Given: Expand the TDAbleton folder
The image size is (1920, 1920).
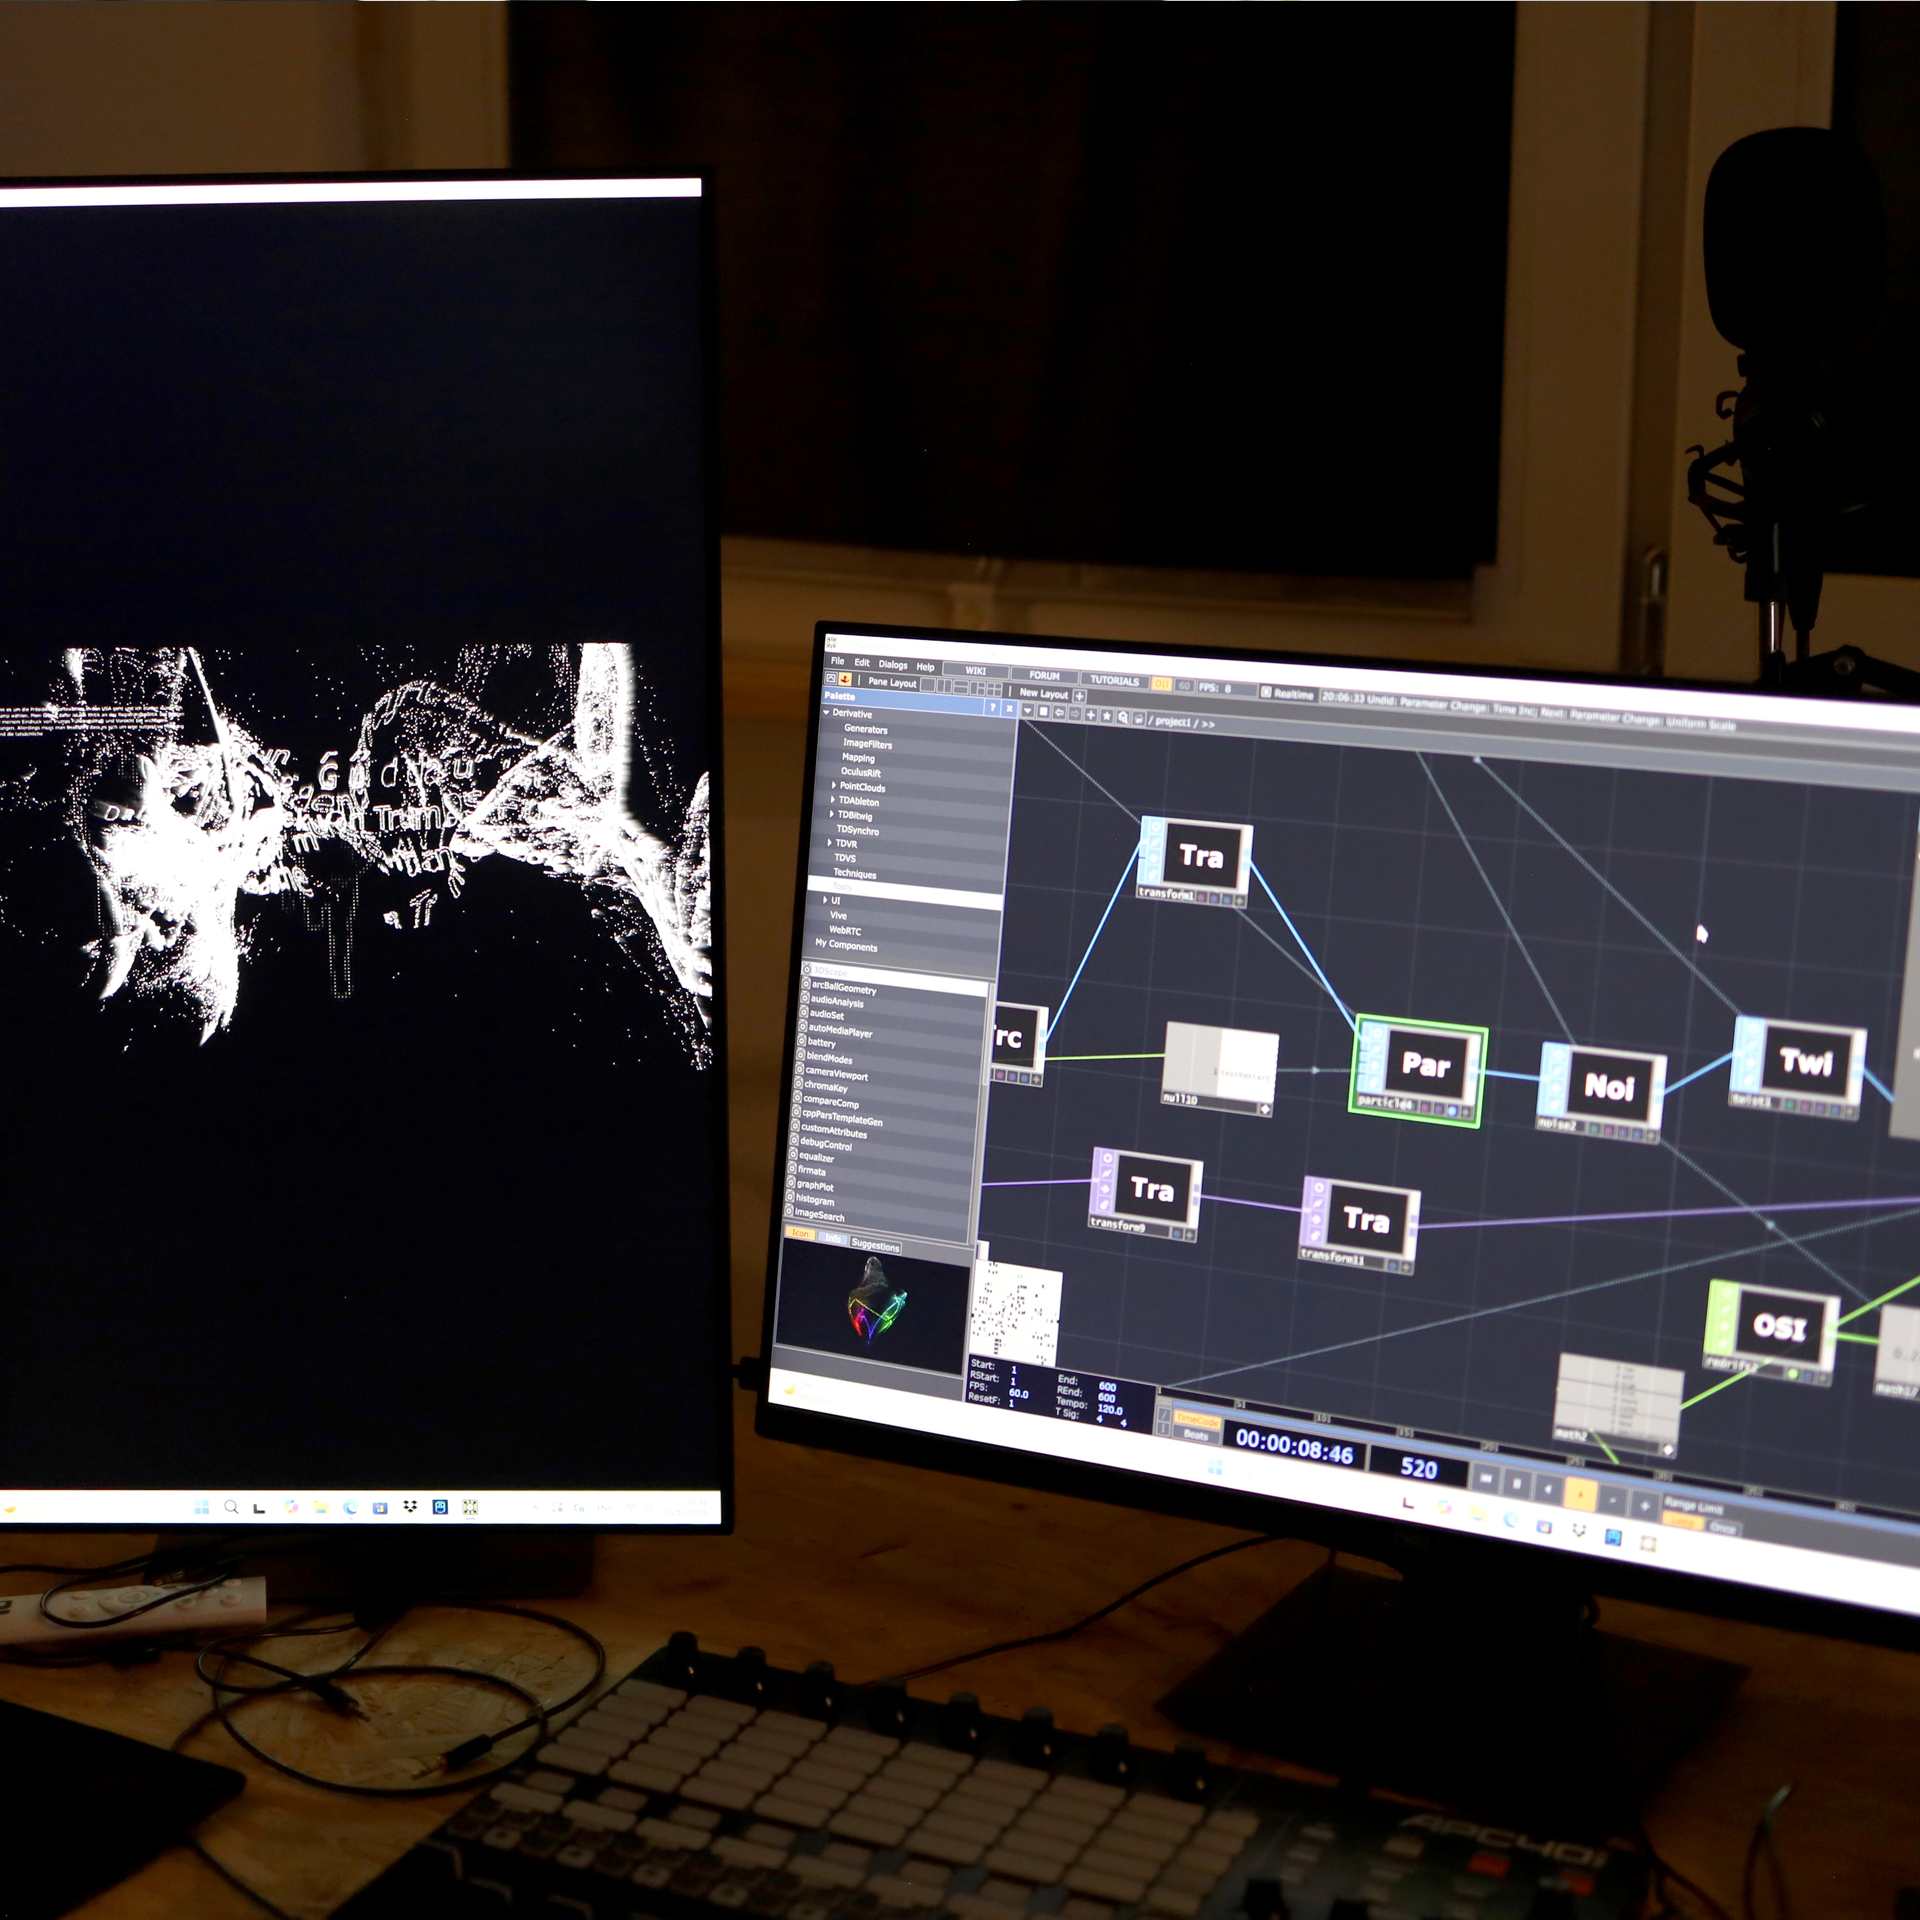Looking at the screenshot, I should click(x=833, y=800).
